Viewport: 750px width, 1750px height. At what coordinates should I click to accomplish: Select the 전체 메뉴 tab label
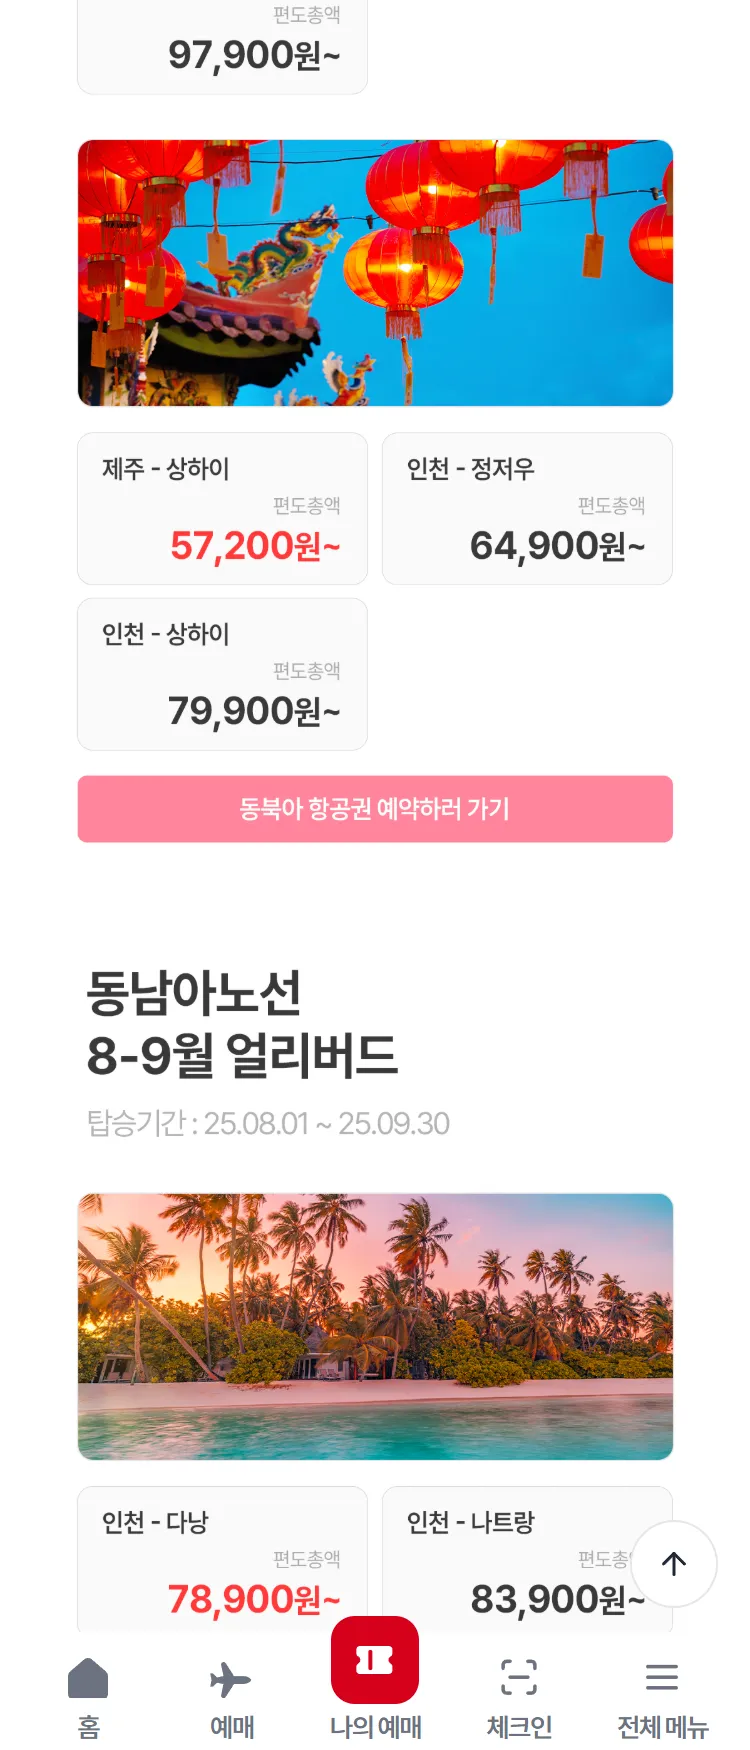663,1727
